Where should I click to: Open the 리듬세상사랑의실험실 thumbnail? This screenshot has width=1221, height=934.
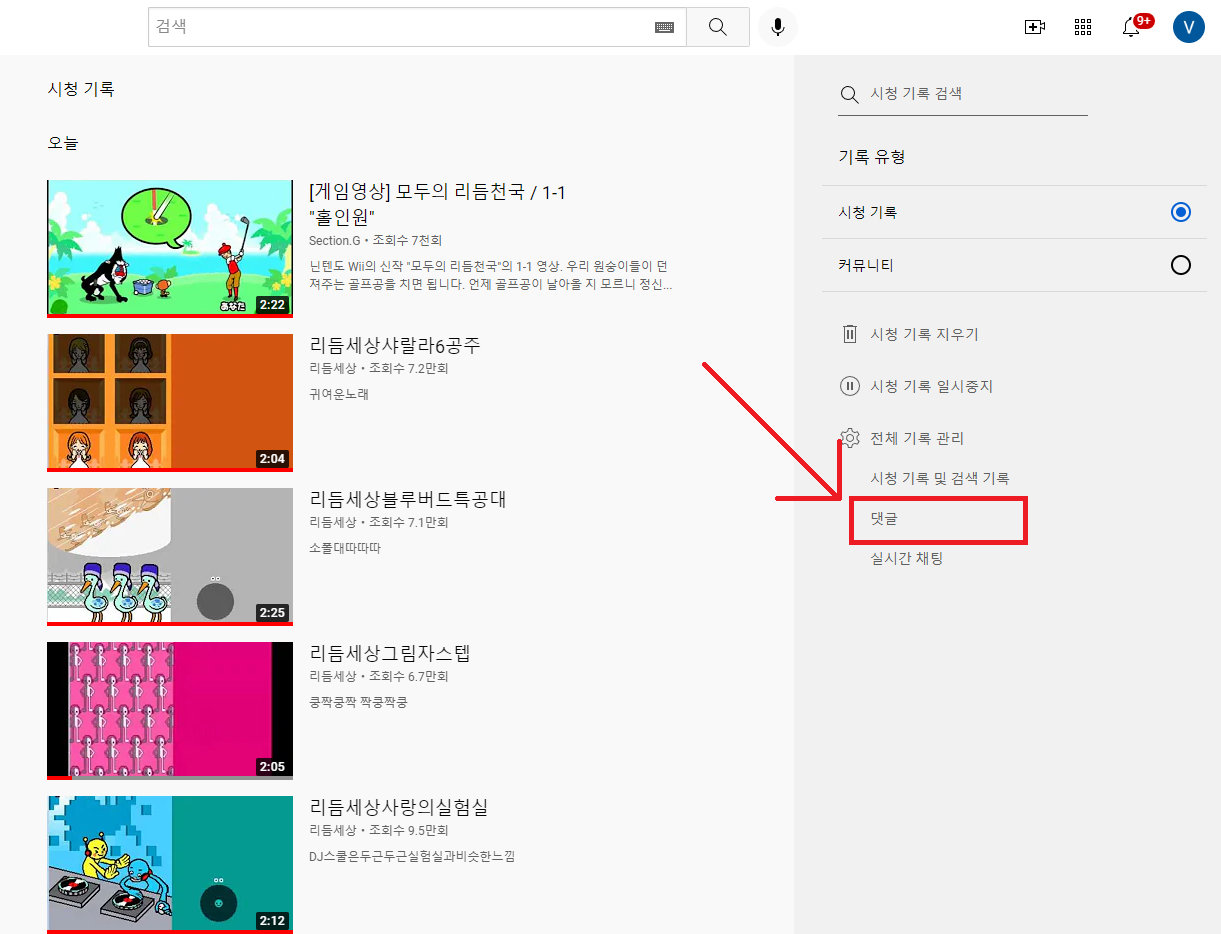[170, 864]
